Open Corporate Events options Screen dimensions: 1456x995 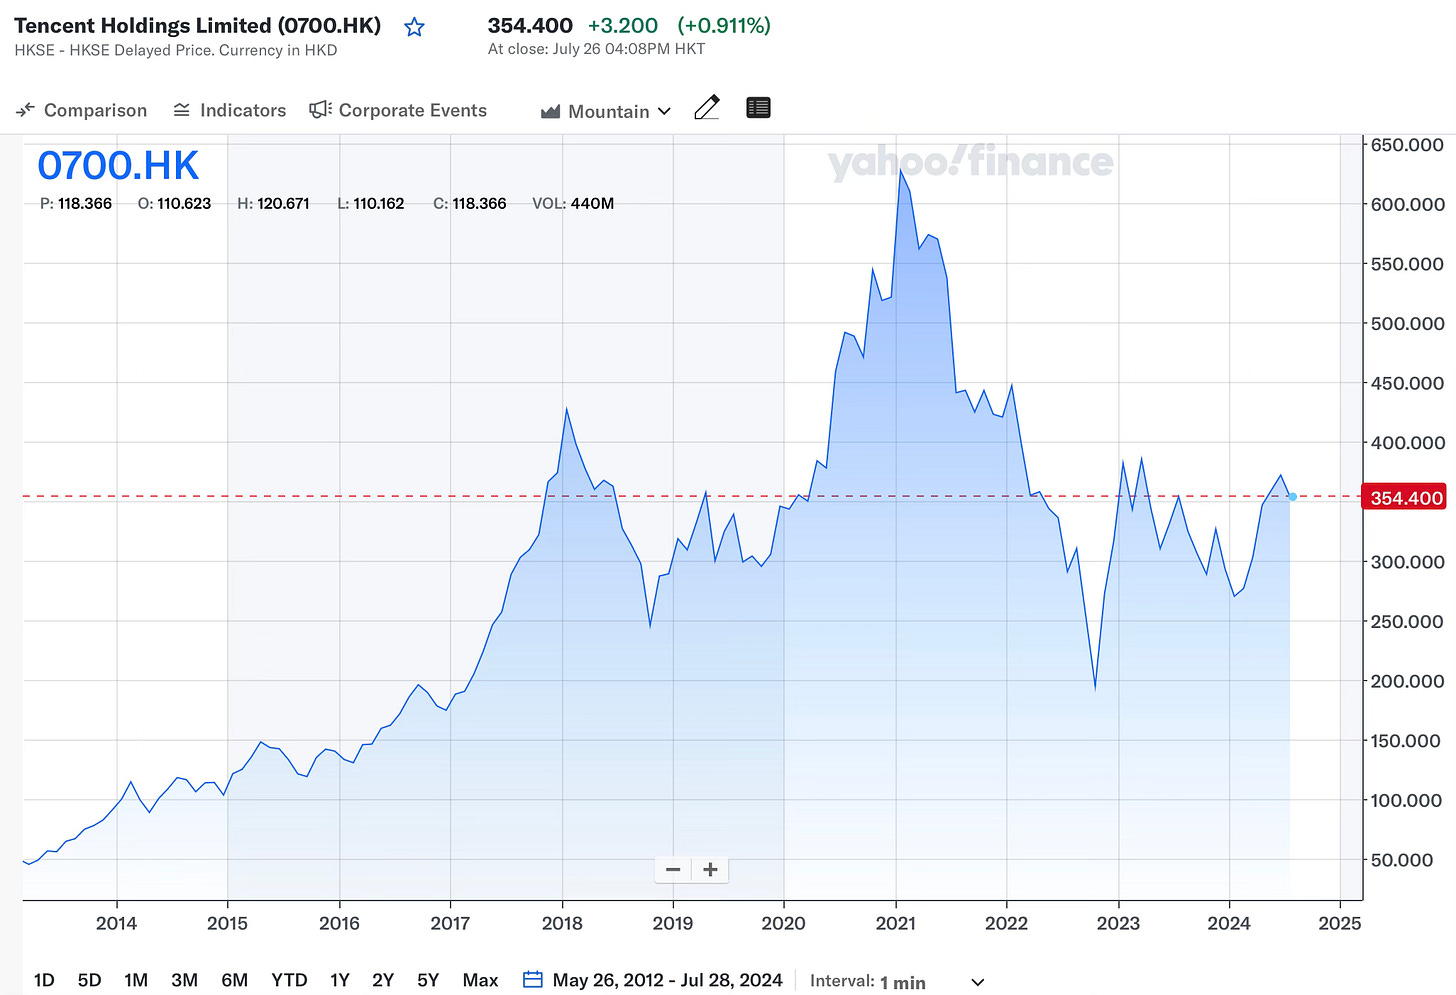pos(398,110)
